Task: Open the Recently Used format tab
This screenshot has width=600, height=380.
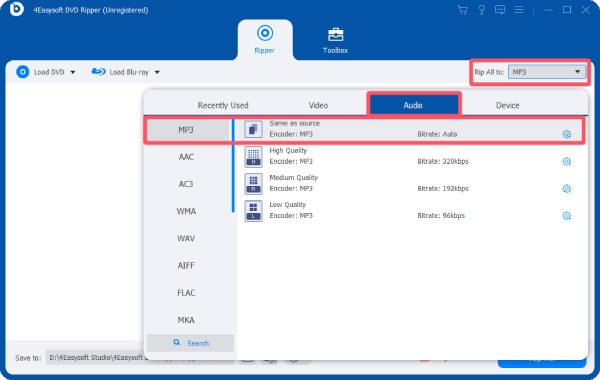Action: point(223,105)
